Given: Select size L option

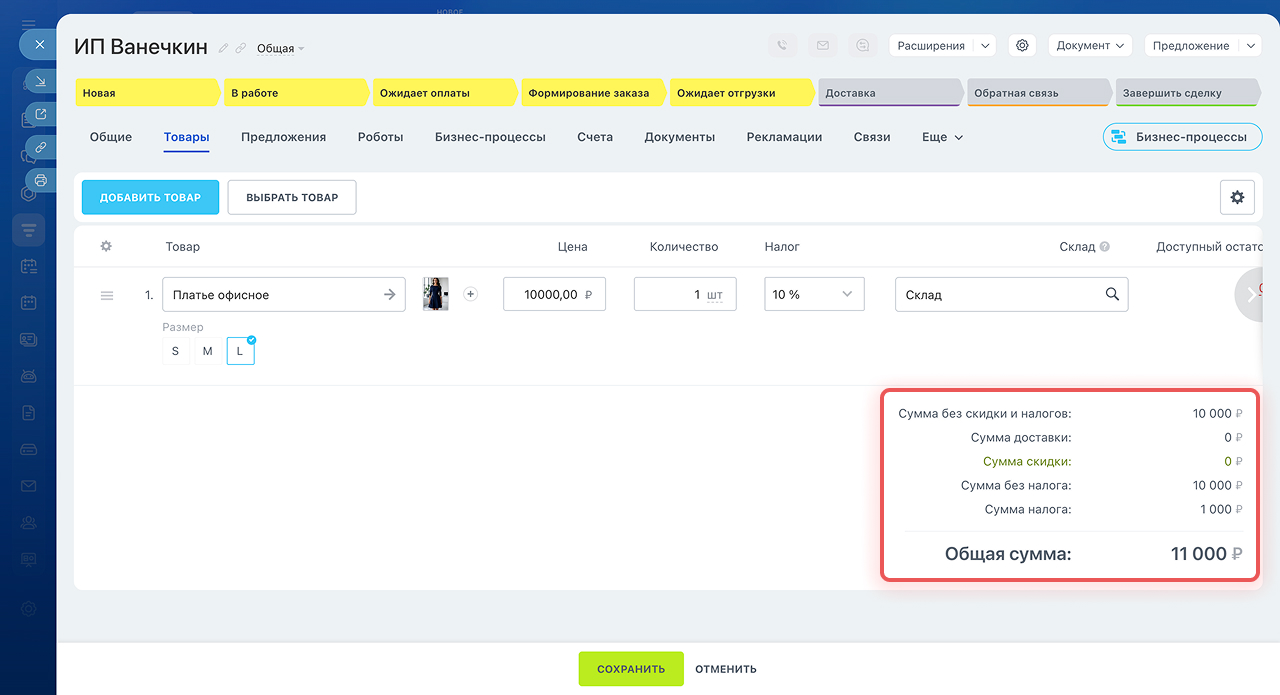Looking at the screenshot, I should click(240, 351).
